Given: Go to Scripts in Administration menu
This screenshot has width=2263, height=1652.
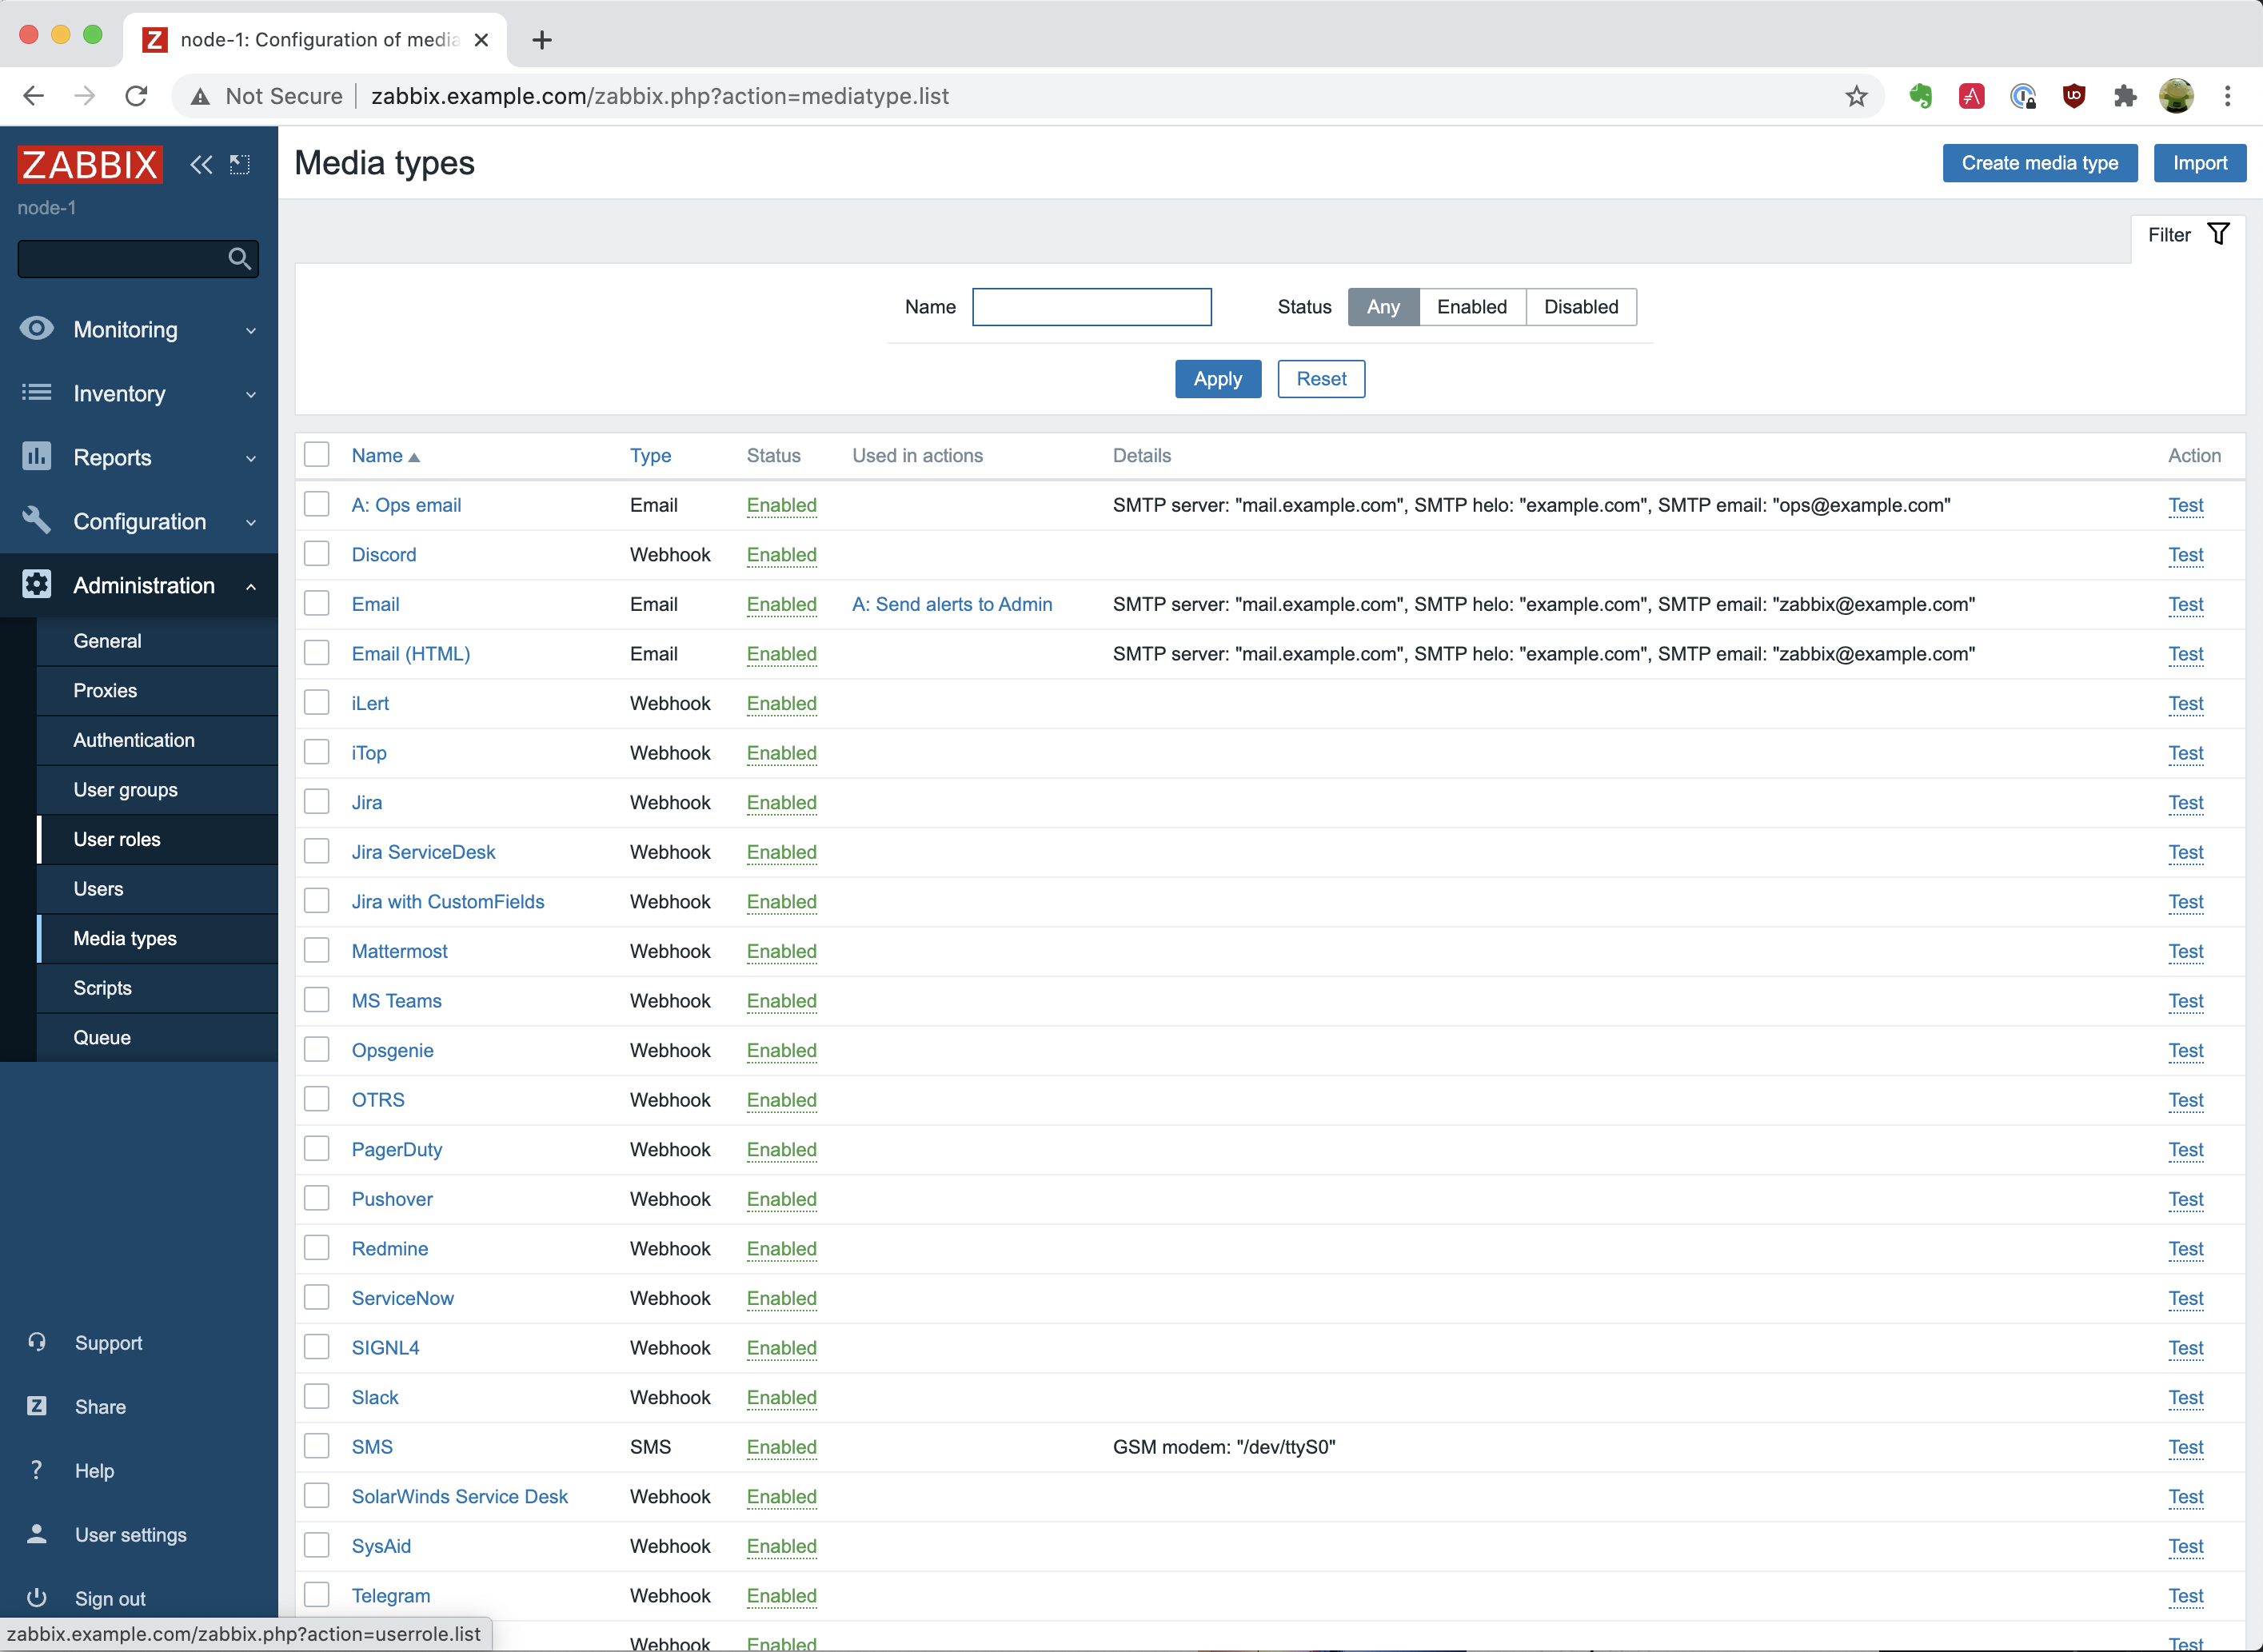Looking at the screenshot, I should 102,988.
